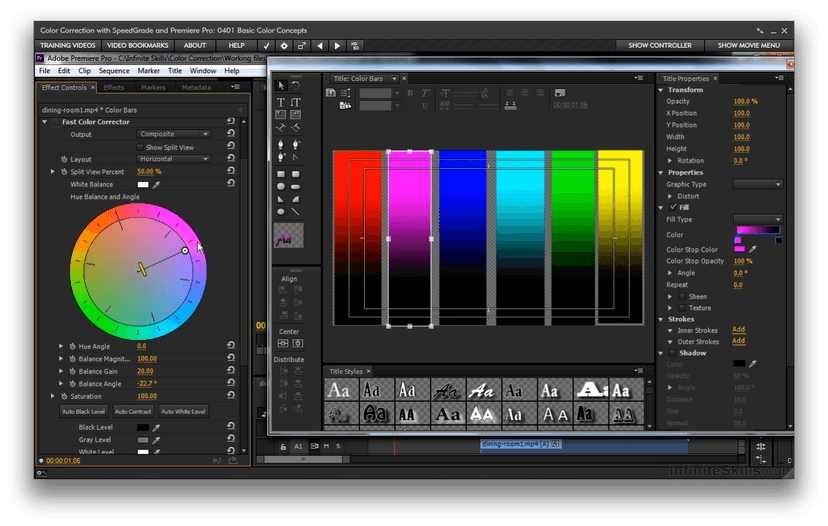
Task: Open the Window menu
Action: [x=203, y=71]
